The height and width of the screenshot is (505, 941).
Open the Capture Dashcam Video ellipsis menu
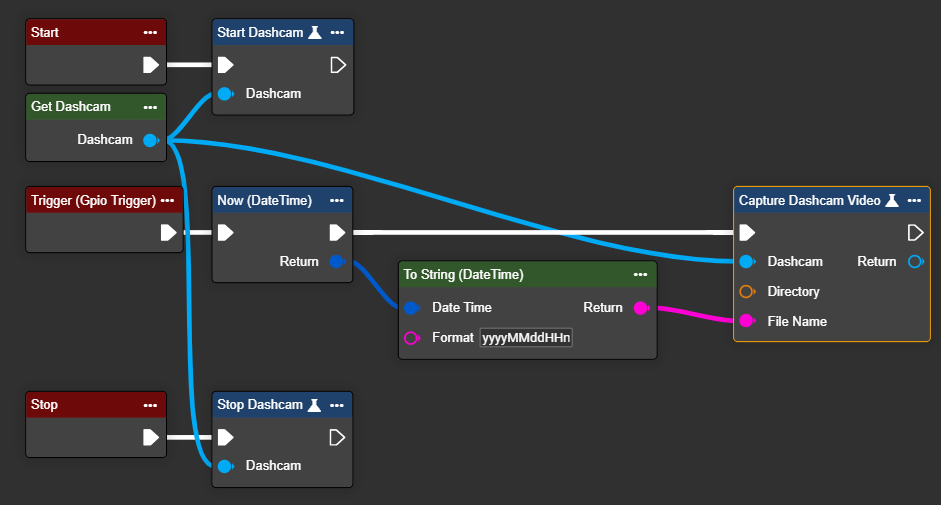tap(914, 200)
